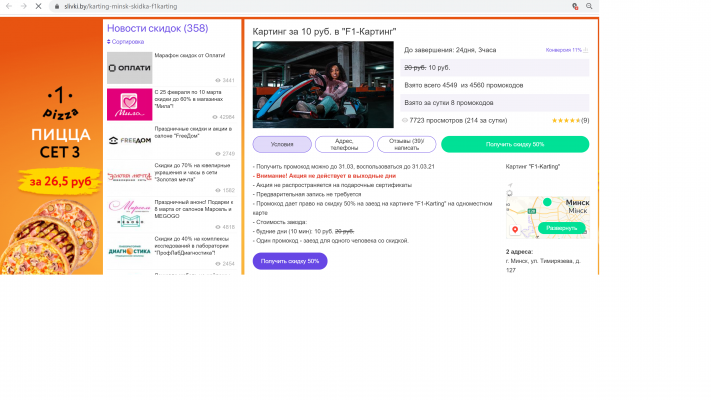Click the five-star rating
Viewport: 711px width, 400px height.
pos(565,120)
